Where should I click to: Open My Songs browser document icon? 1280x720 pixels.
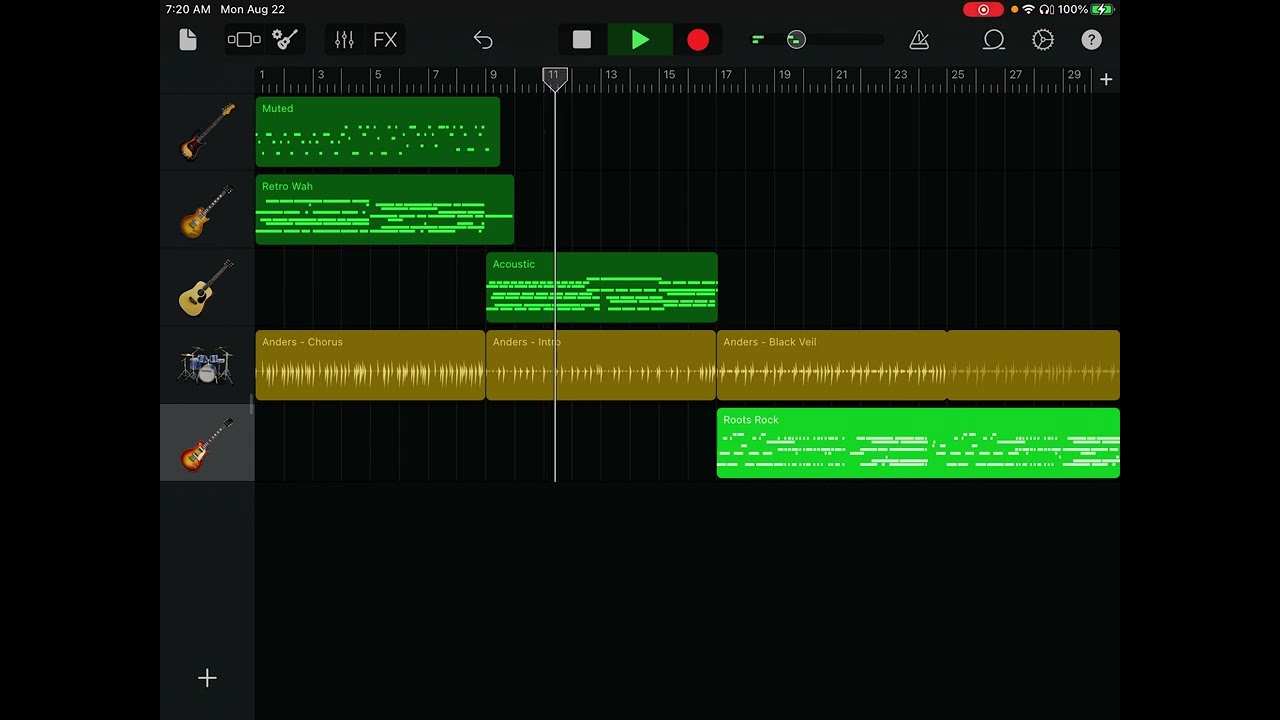click(188, 40)
